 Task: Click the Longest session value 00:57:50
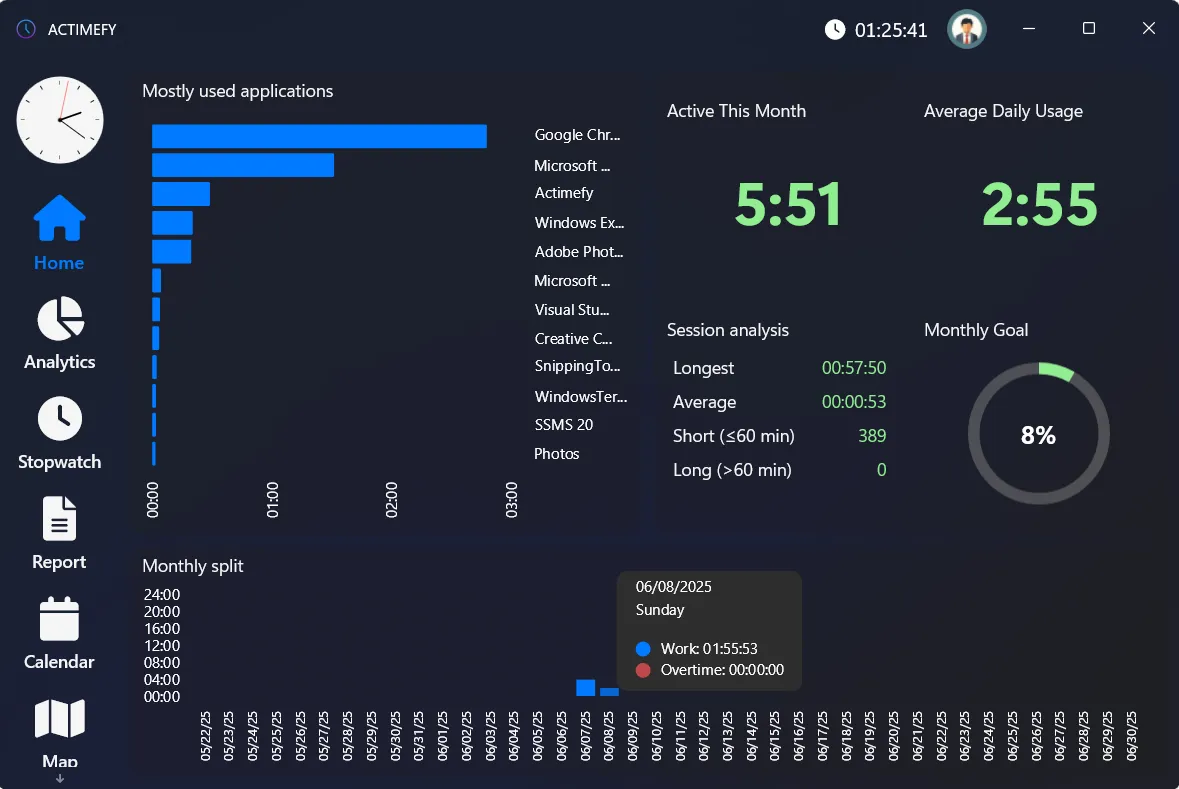click(854, 368)
